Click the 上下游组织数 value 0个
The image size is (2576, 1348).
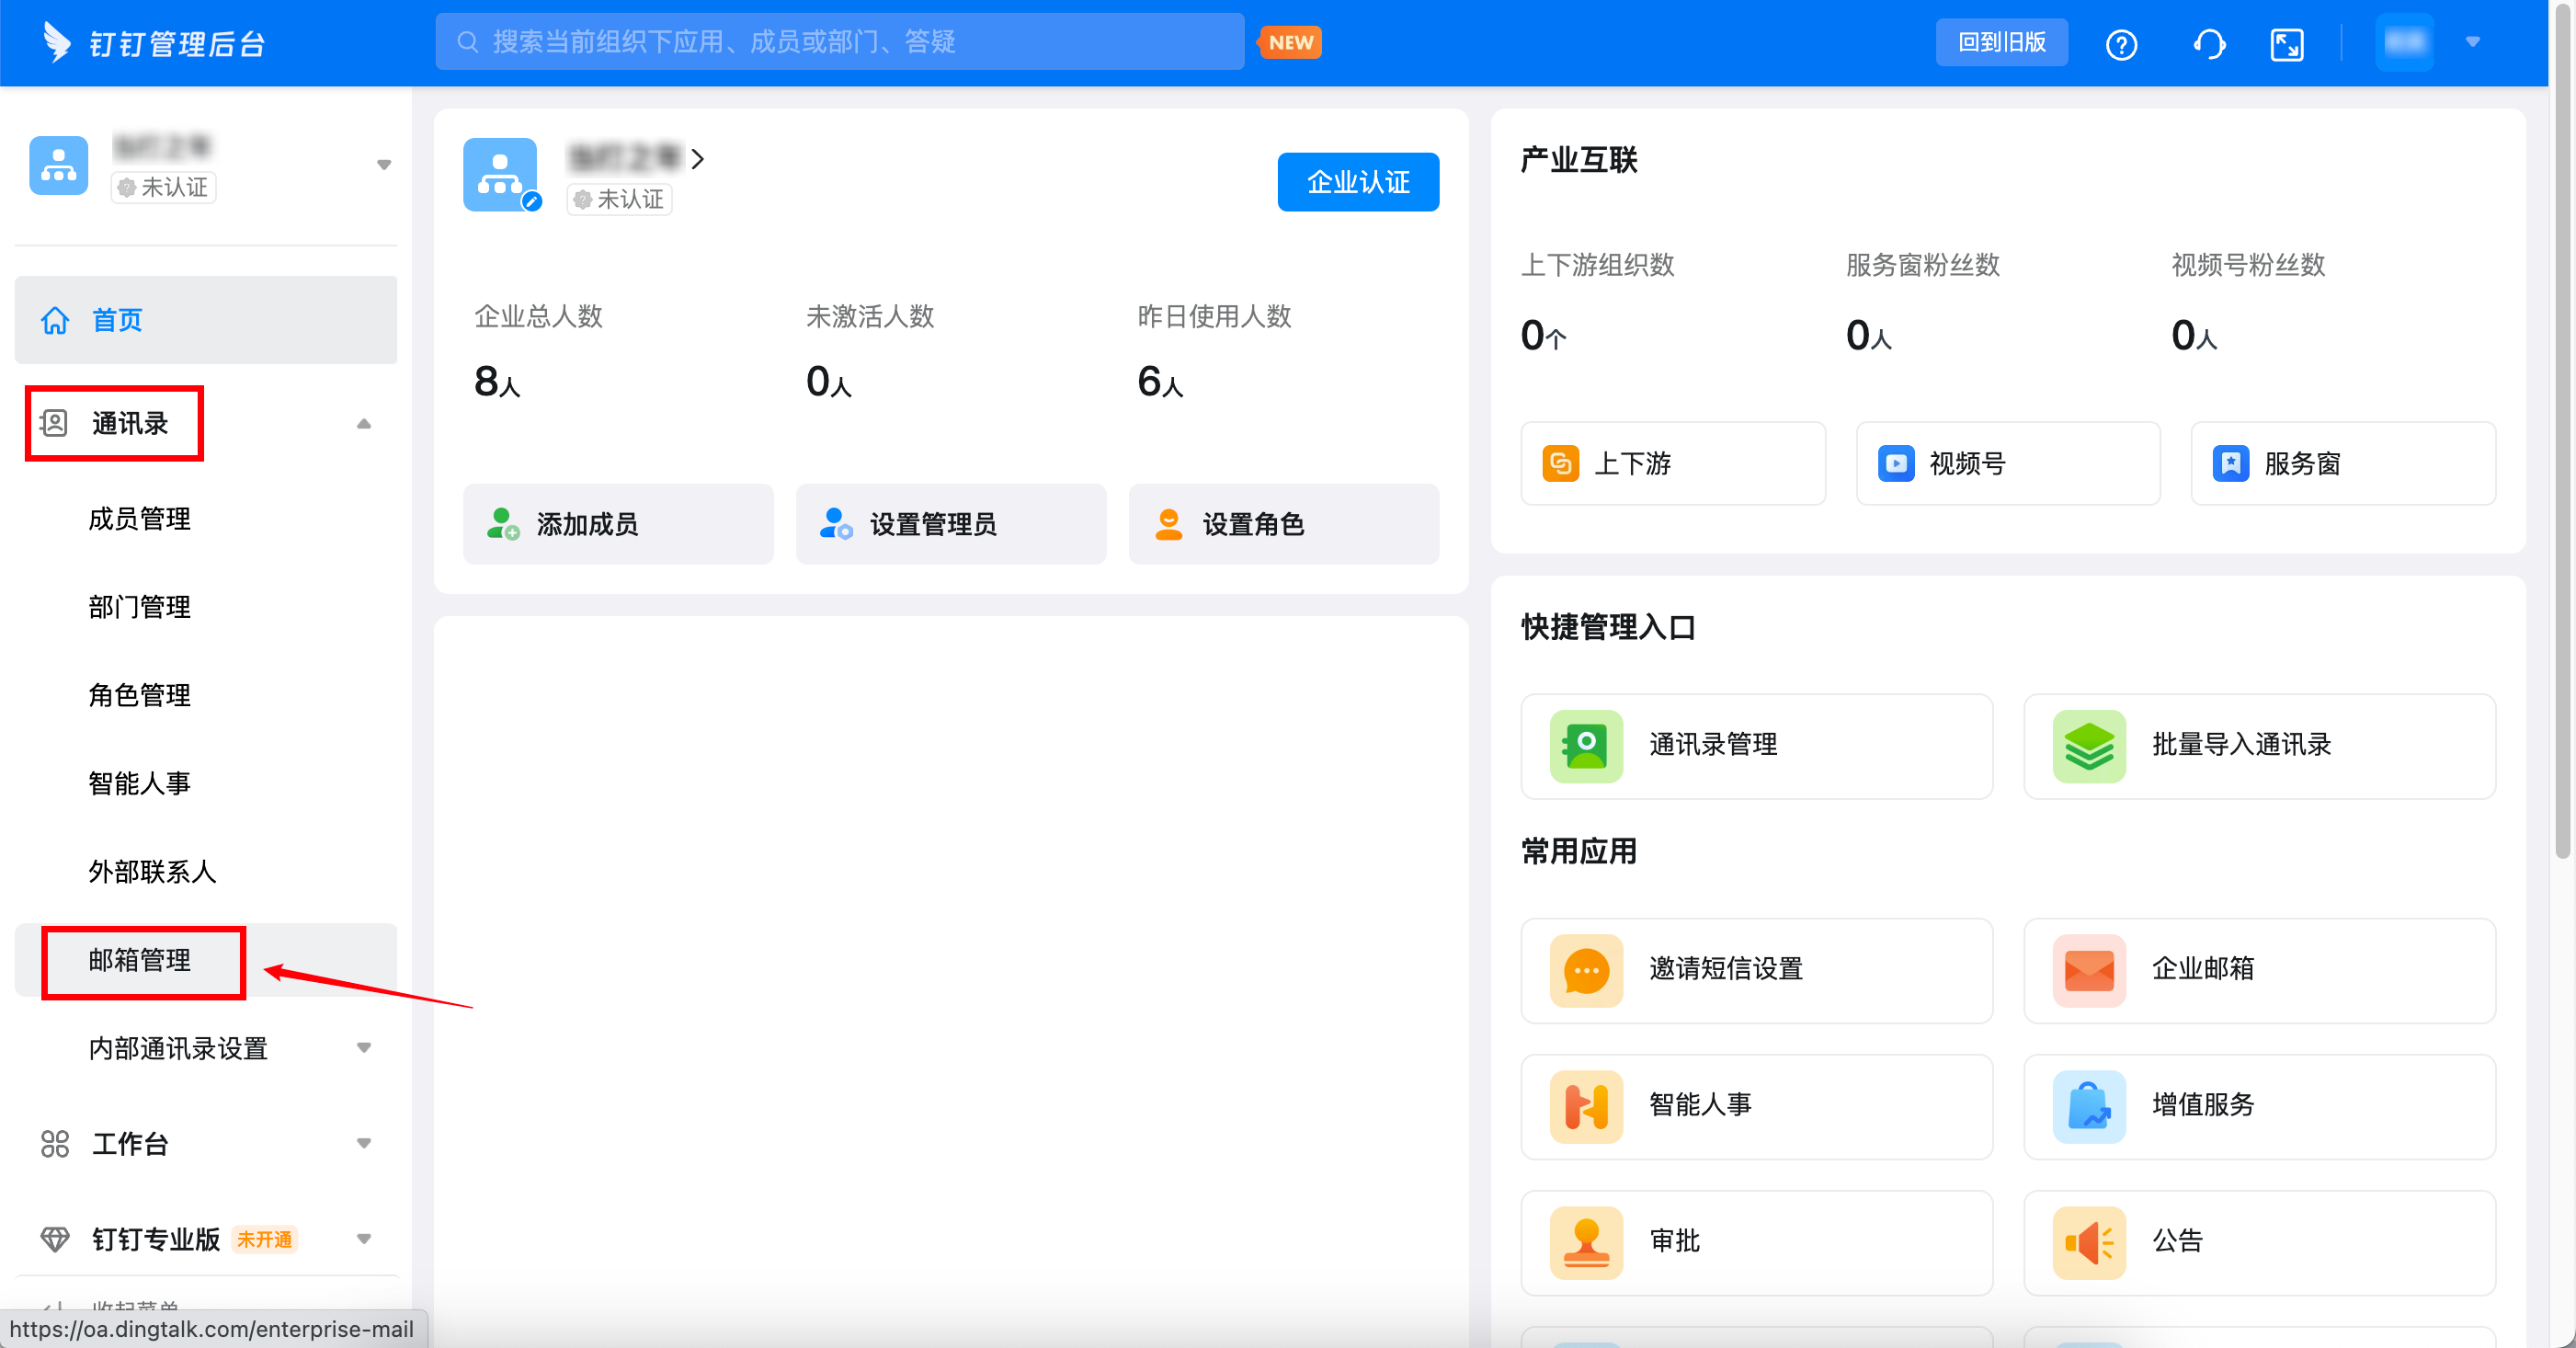tap(1543, 335)
